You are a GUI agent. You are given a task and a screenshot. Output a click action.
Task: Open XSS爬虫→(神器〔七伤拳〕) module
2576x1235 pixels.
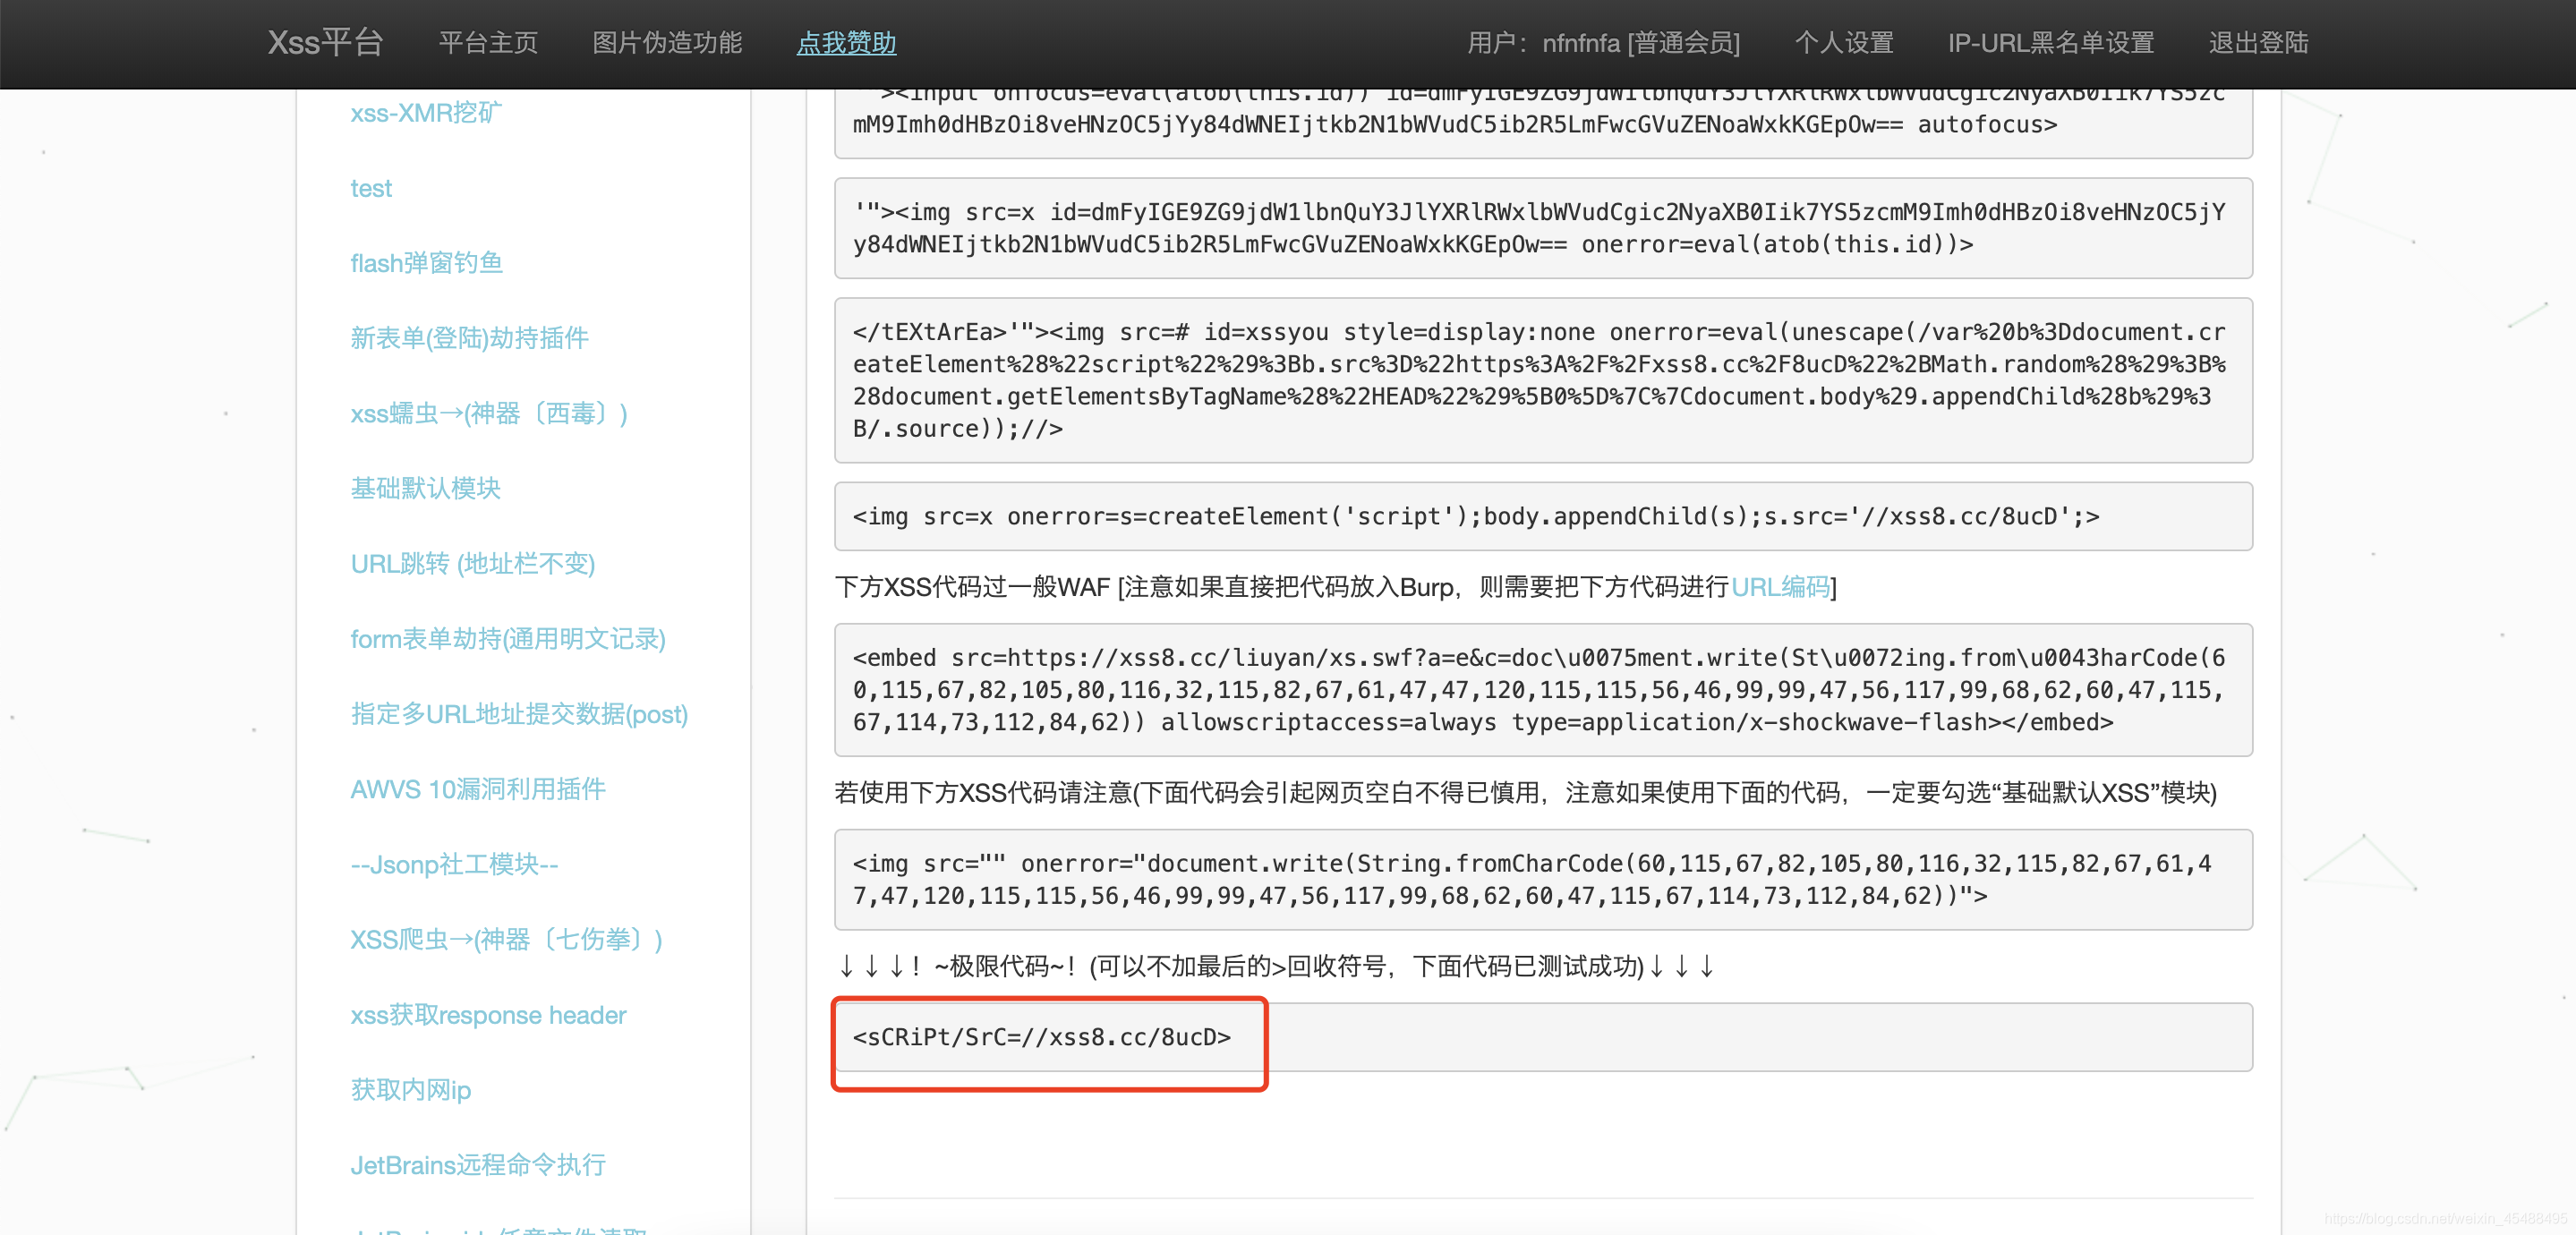506,939
